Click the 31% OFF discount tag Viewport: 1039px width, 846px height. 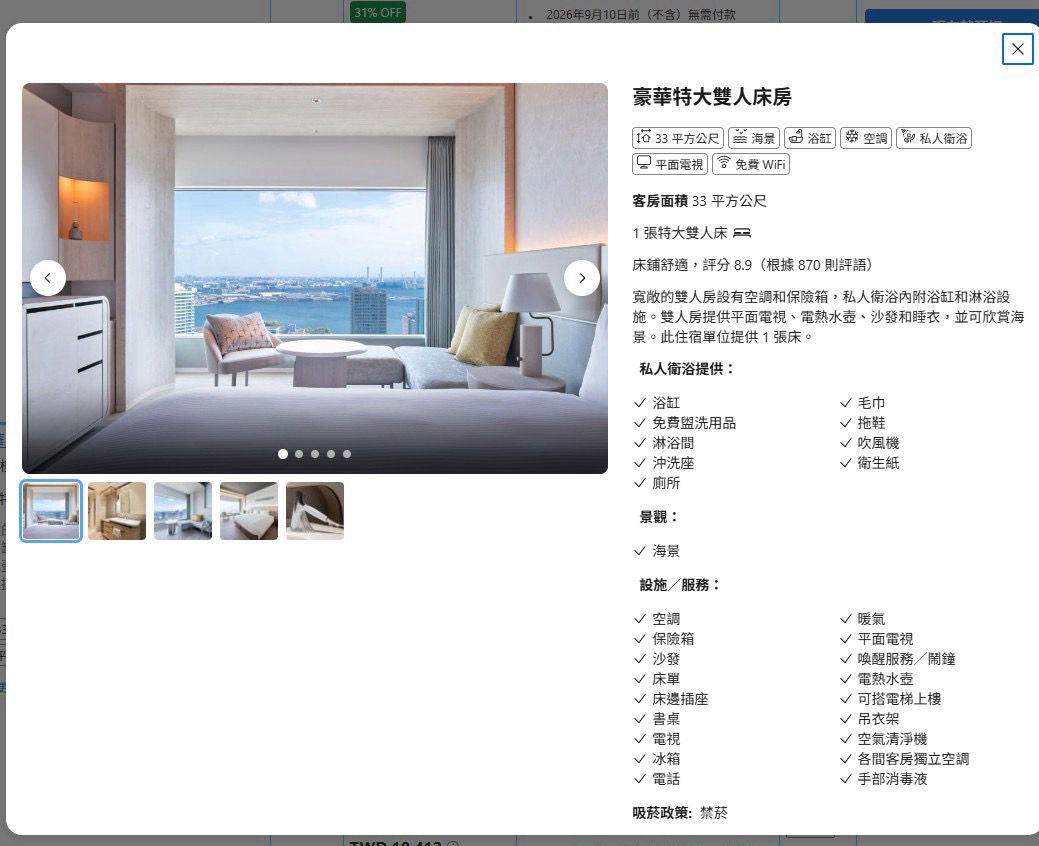tap(378, 12)
